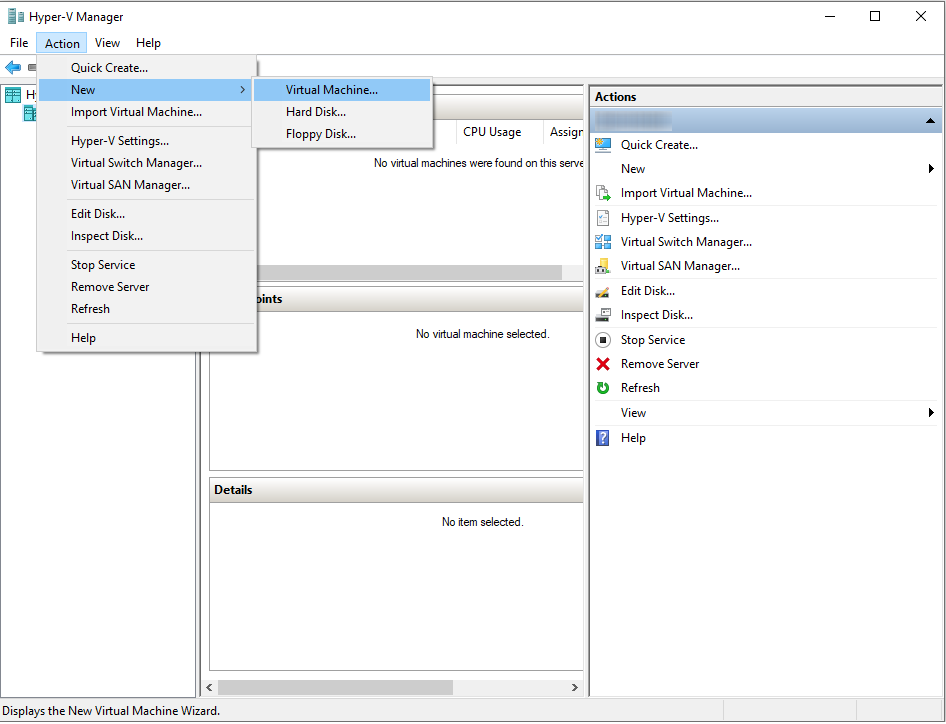This screenshot has height=724, width=946.
Task: Click the Inspect Disk icon in Actions pane
Action: pos(602,315)
